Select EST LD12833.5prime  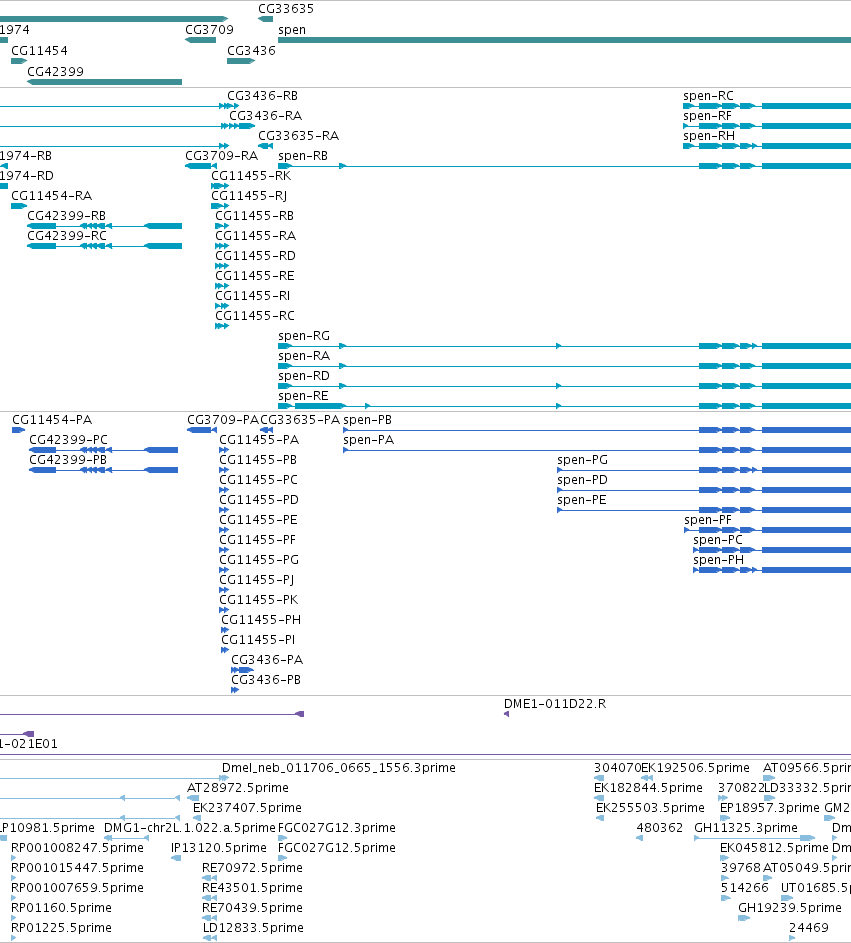pos(209,938)
